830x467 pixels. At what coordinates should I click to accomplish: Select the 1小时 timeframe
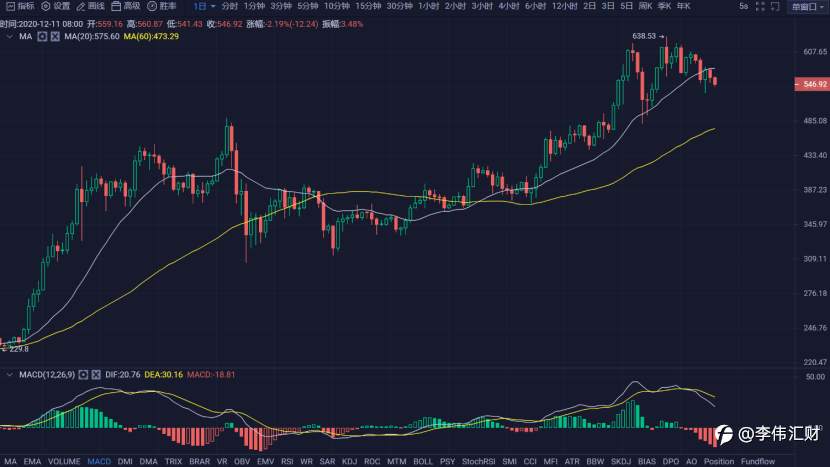428,6
